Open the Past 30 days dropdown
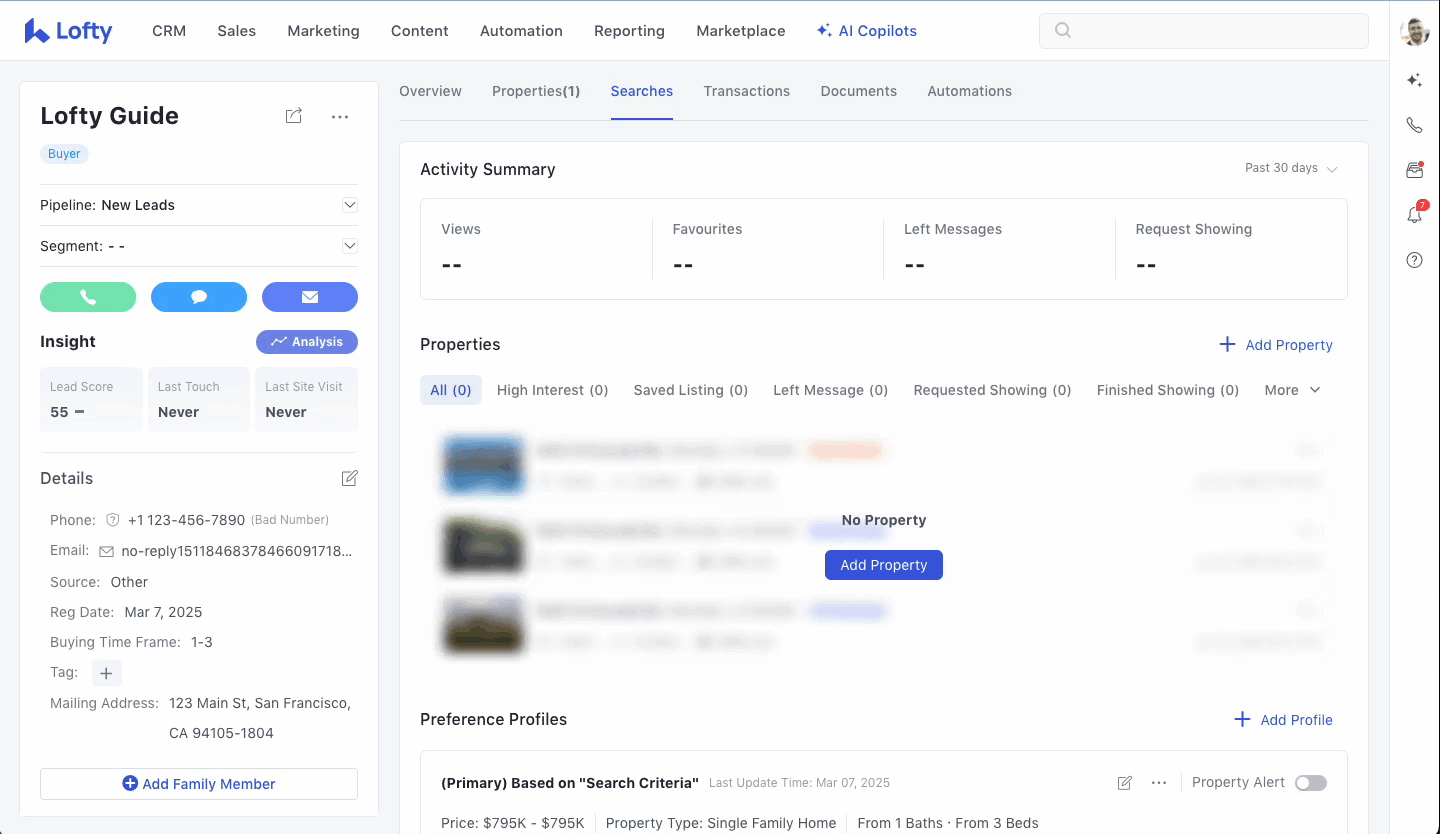Screen dimensions: 1440x834 point(1291,169)
